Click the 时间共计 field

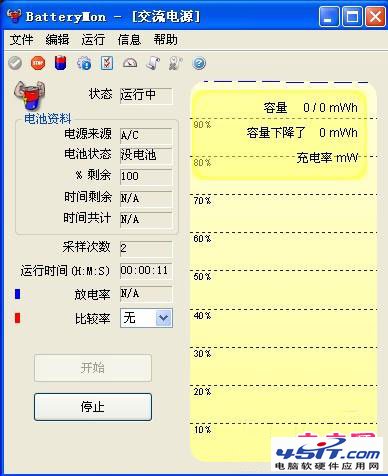pos(146,220)
